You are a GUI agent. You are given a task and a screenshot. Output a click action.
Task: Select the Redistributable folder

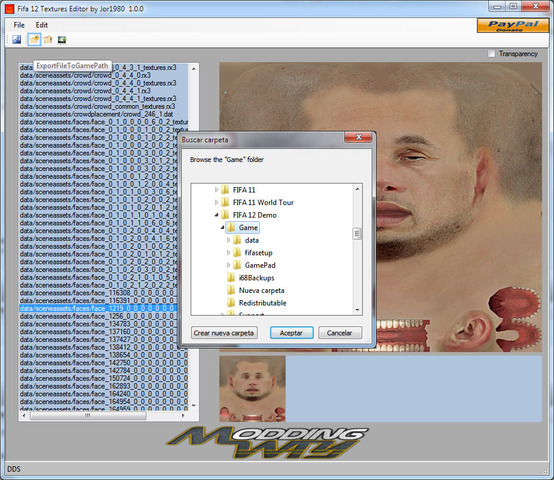[x=263, y=303]
